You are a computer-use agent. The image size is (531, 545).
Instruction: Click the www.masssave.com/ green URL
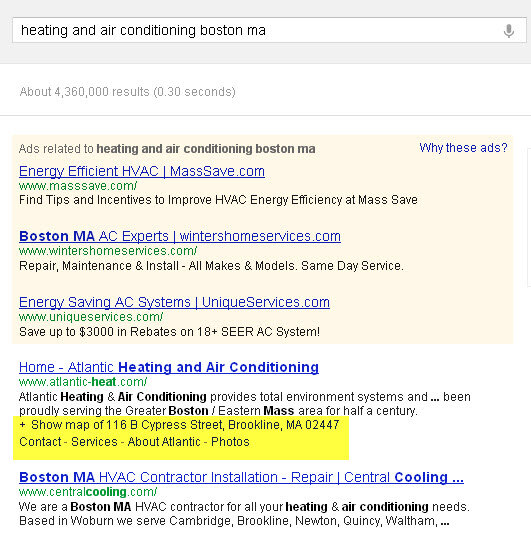(x=78, y=186)
